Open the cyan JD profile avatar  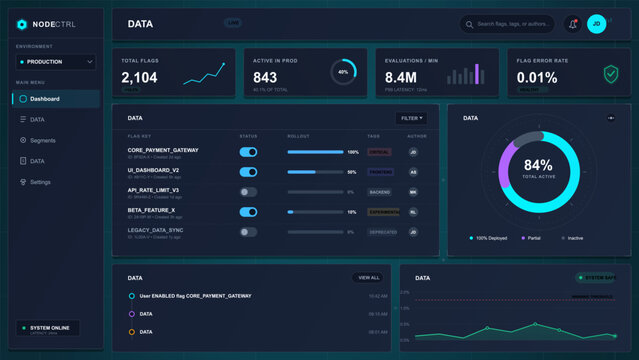(x=596, y=24)
